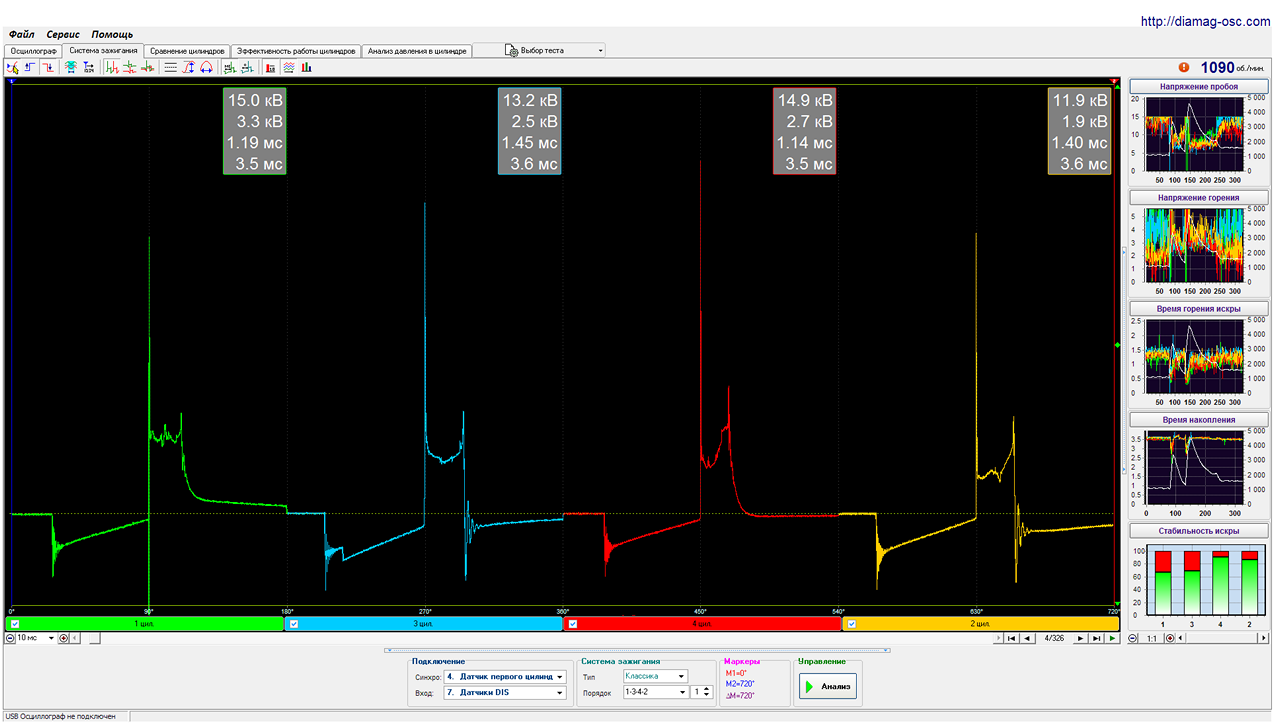
Task: Click right arrow of side chart scrollbar
Action: (1263, 638)
